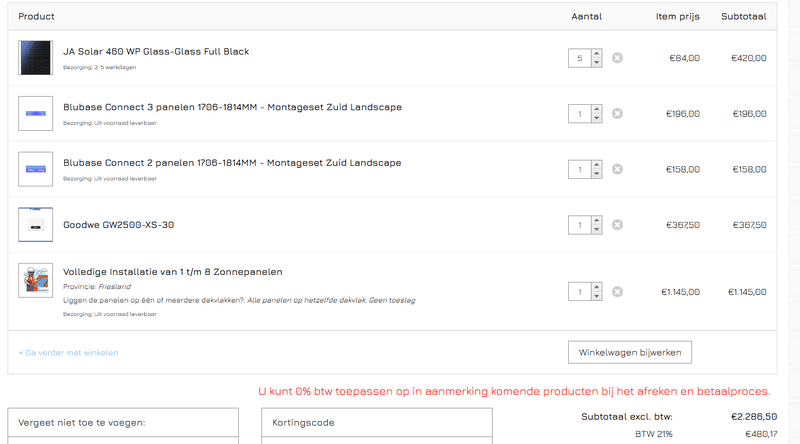The image size is (800, 444).
Task: Increase quantity of Goodwe GW2500-XS-30
Action: click(x=596, y=220)
